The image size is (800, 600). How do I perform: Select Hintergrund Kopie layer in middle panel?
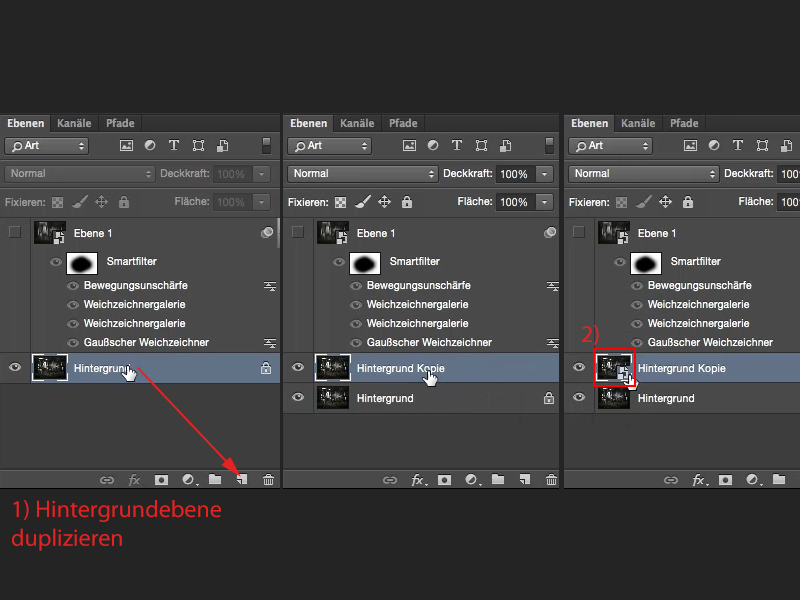421,368
